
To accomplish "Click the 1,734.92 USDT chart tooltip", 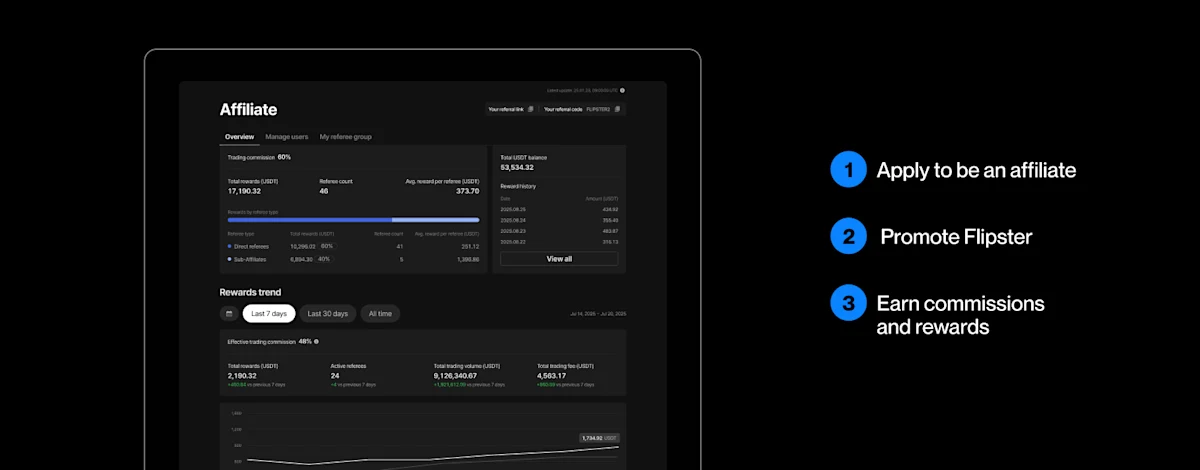I will click(600, 438).
